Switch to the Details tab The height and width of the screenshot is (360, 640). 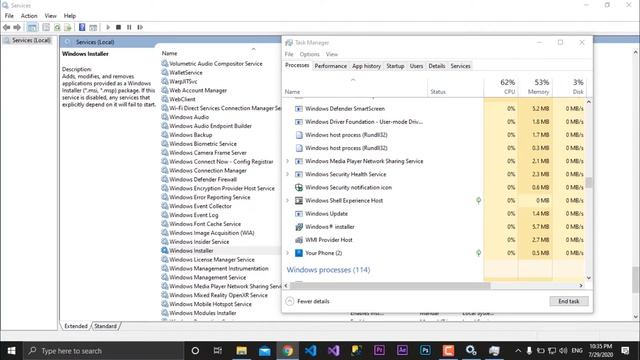(x=437, y=66)
